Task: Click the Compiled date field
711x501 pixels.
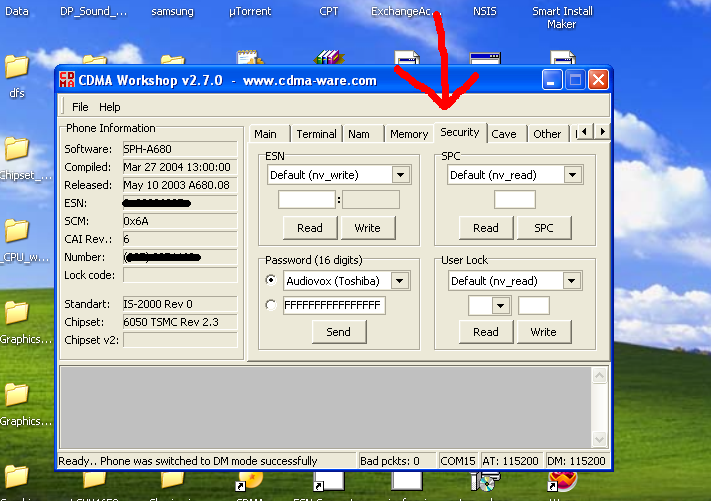Action: tap(180, 167)
